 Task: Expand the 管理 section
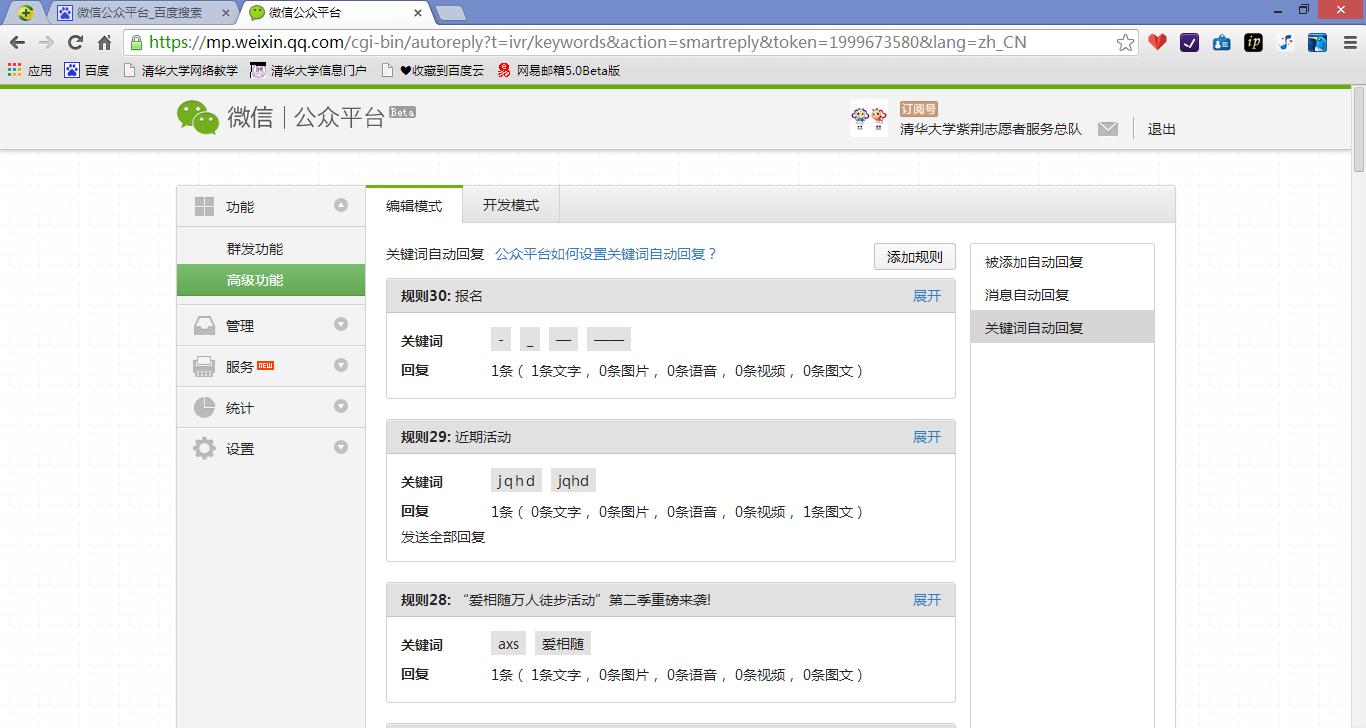pos(341,324)
